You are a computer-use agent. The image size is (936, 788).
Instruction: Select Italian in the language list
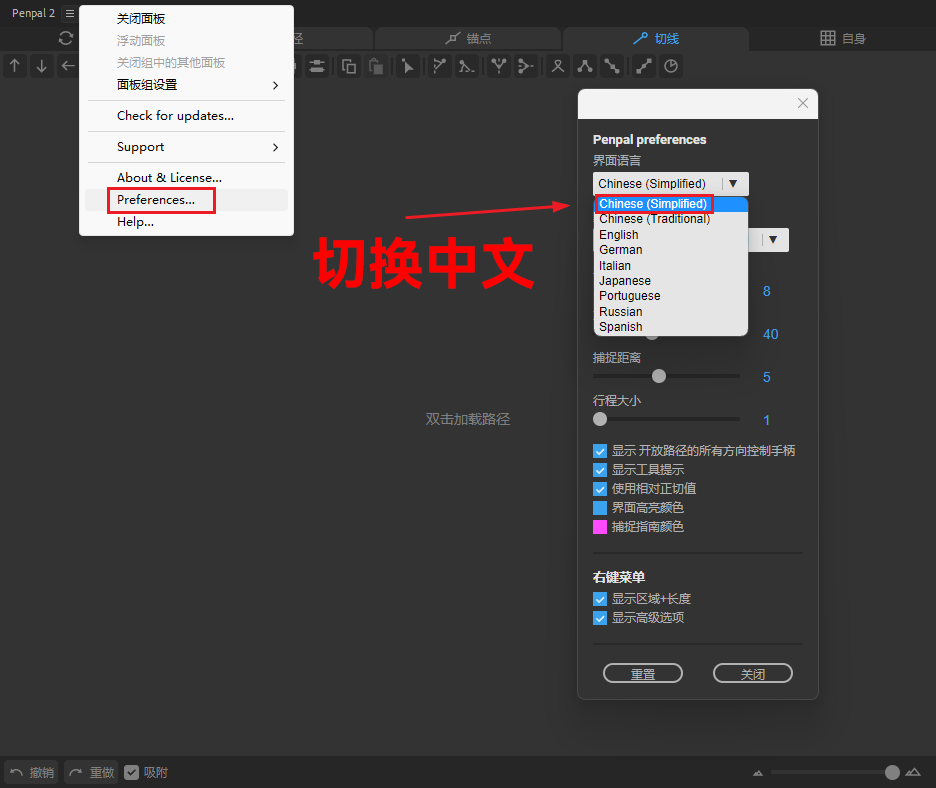[670, 266]
